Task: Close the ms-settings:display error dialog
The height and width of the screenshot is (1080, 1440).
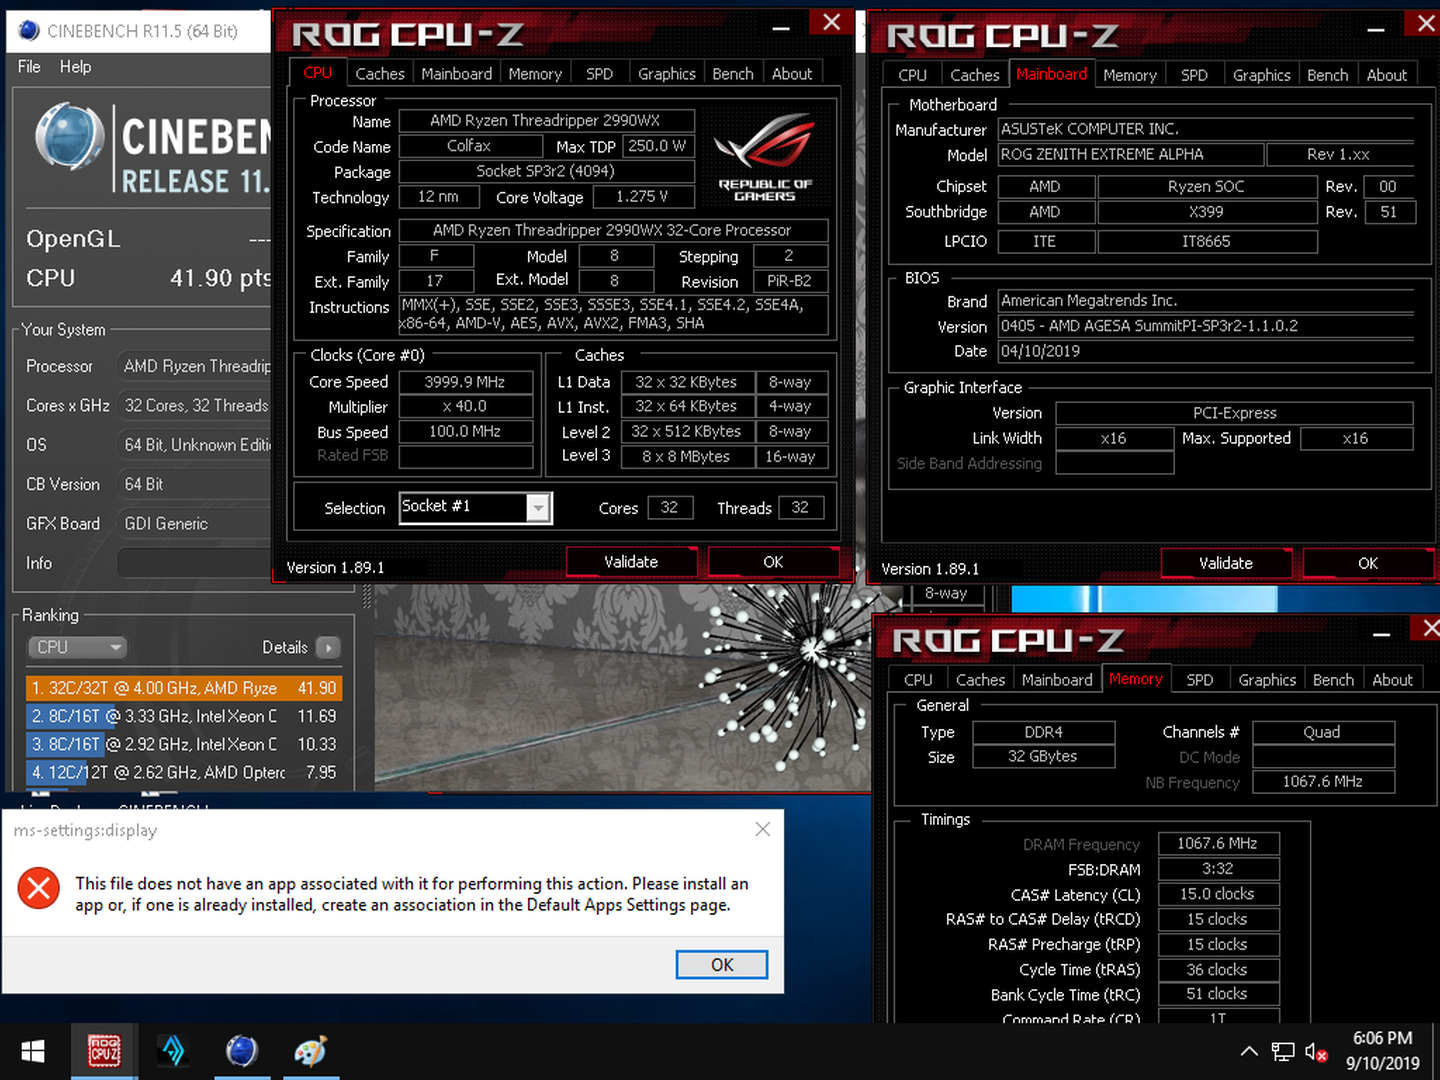Action: [x=763, y=829]
